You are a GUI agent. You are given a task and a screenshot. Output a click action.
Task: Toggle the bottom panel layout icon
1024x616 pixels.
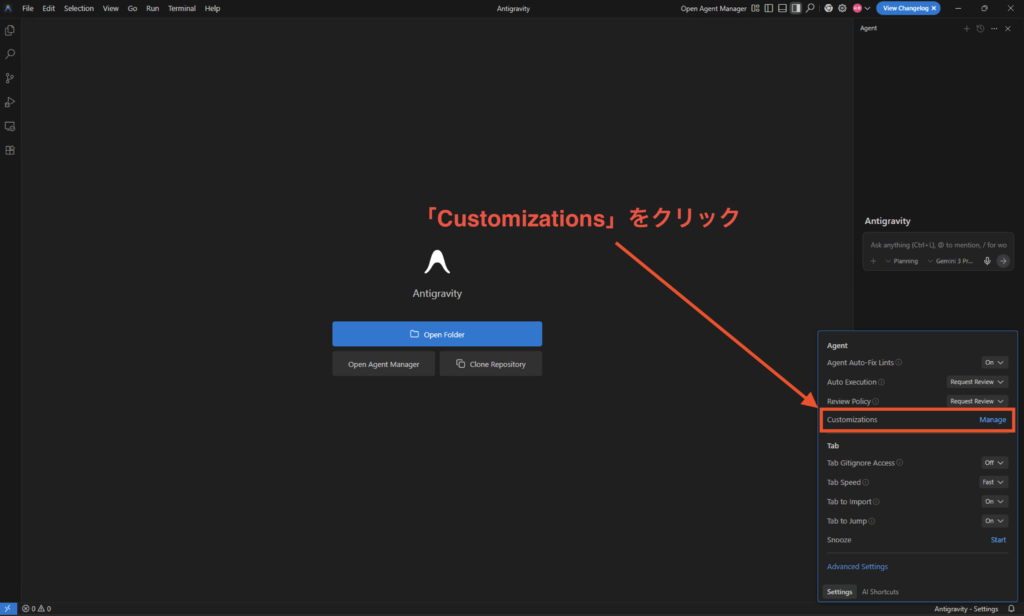[782, 8]
